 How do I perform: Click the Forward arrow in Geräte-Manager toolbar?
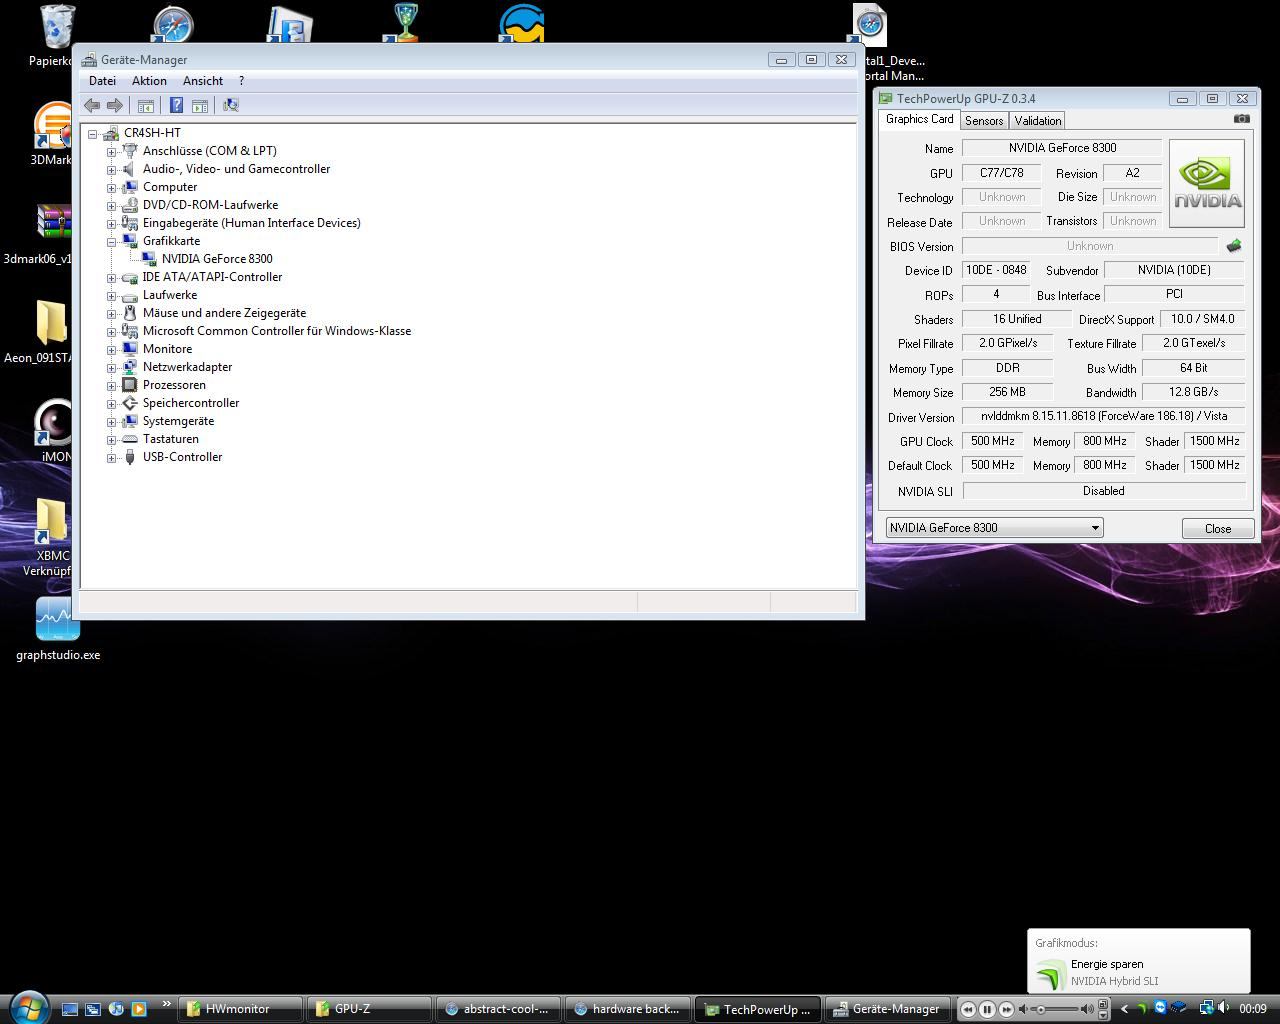pos(115,105)
